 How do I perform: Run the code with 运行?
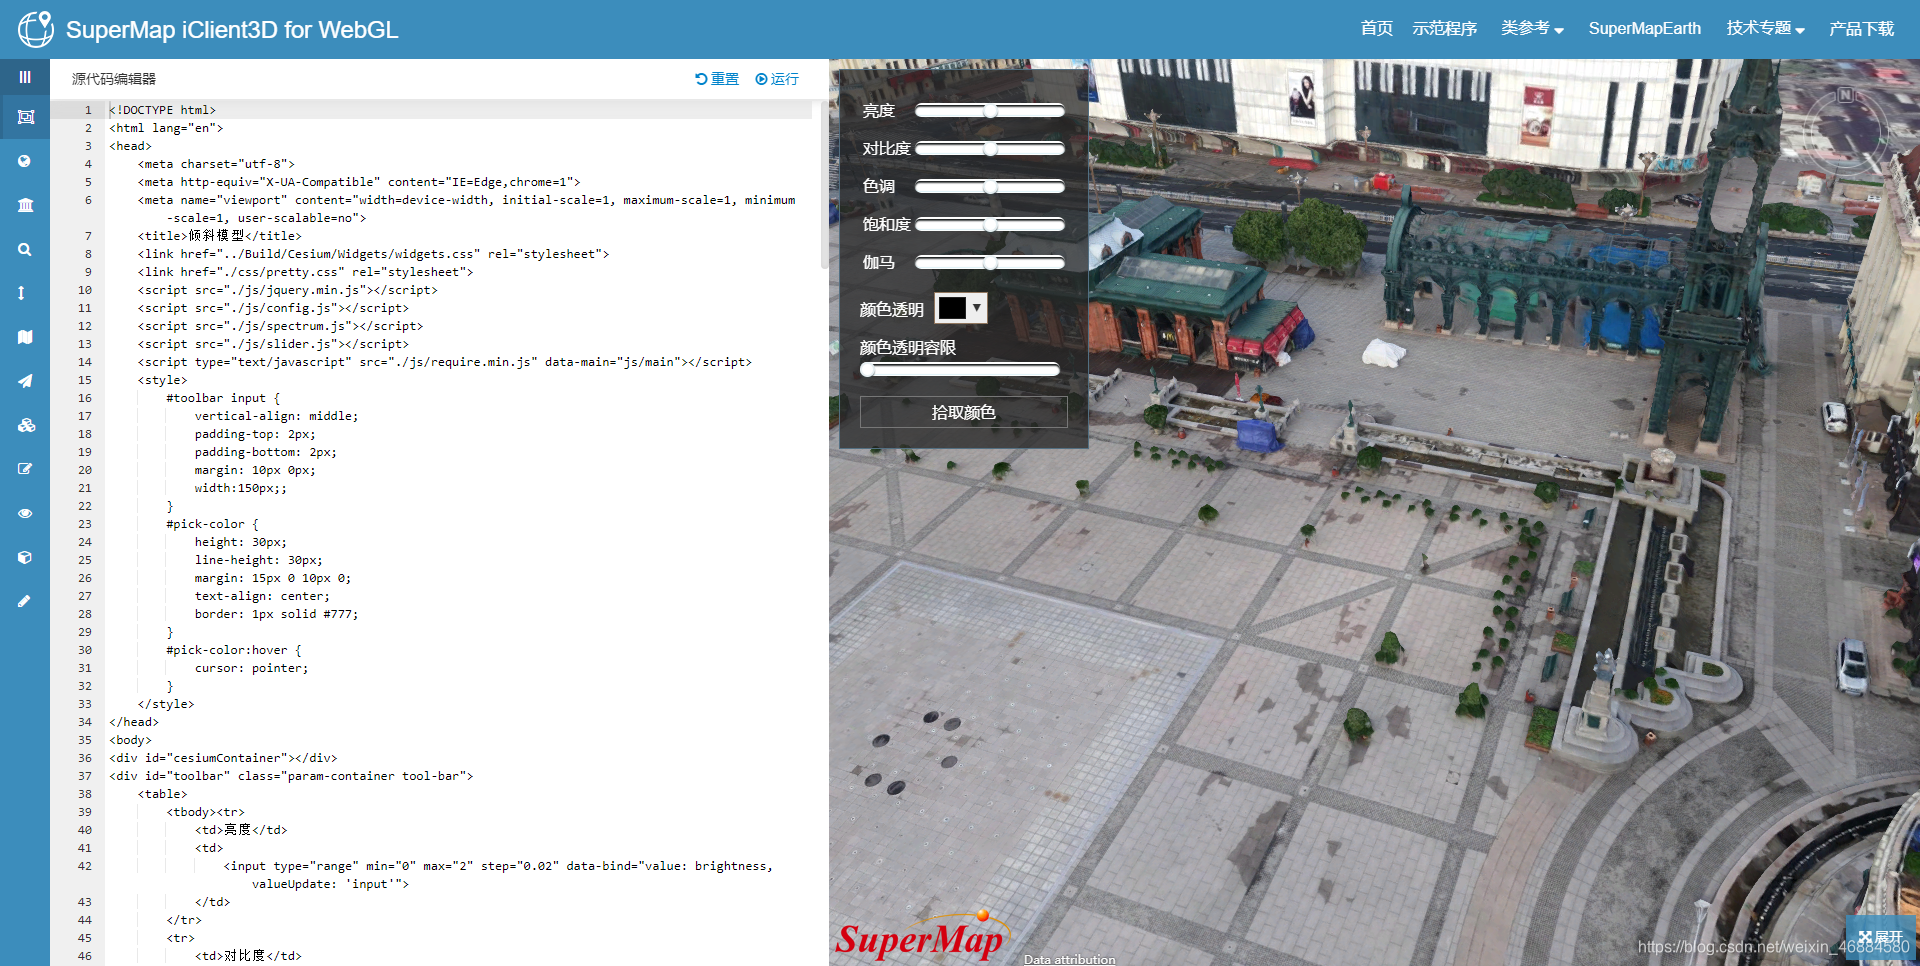coord(777,79)
